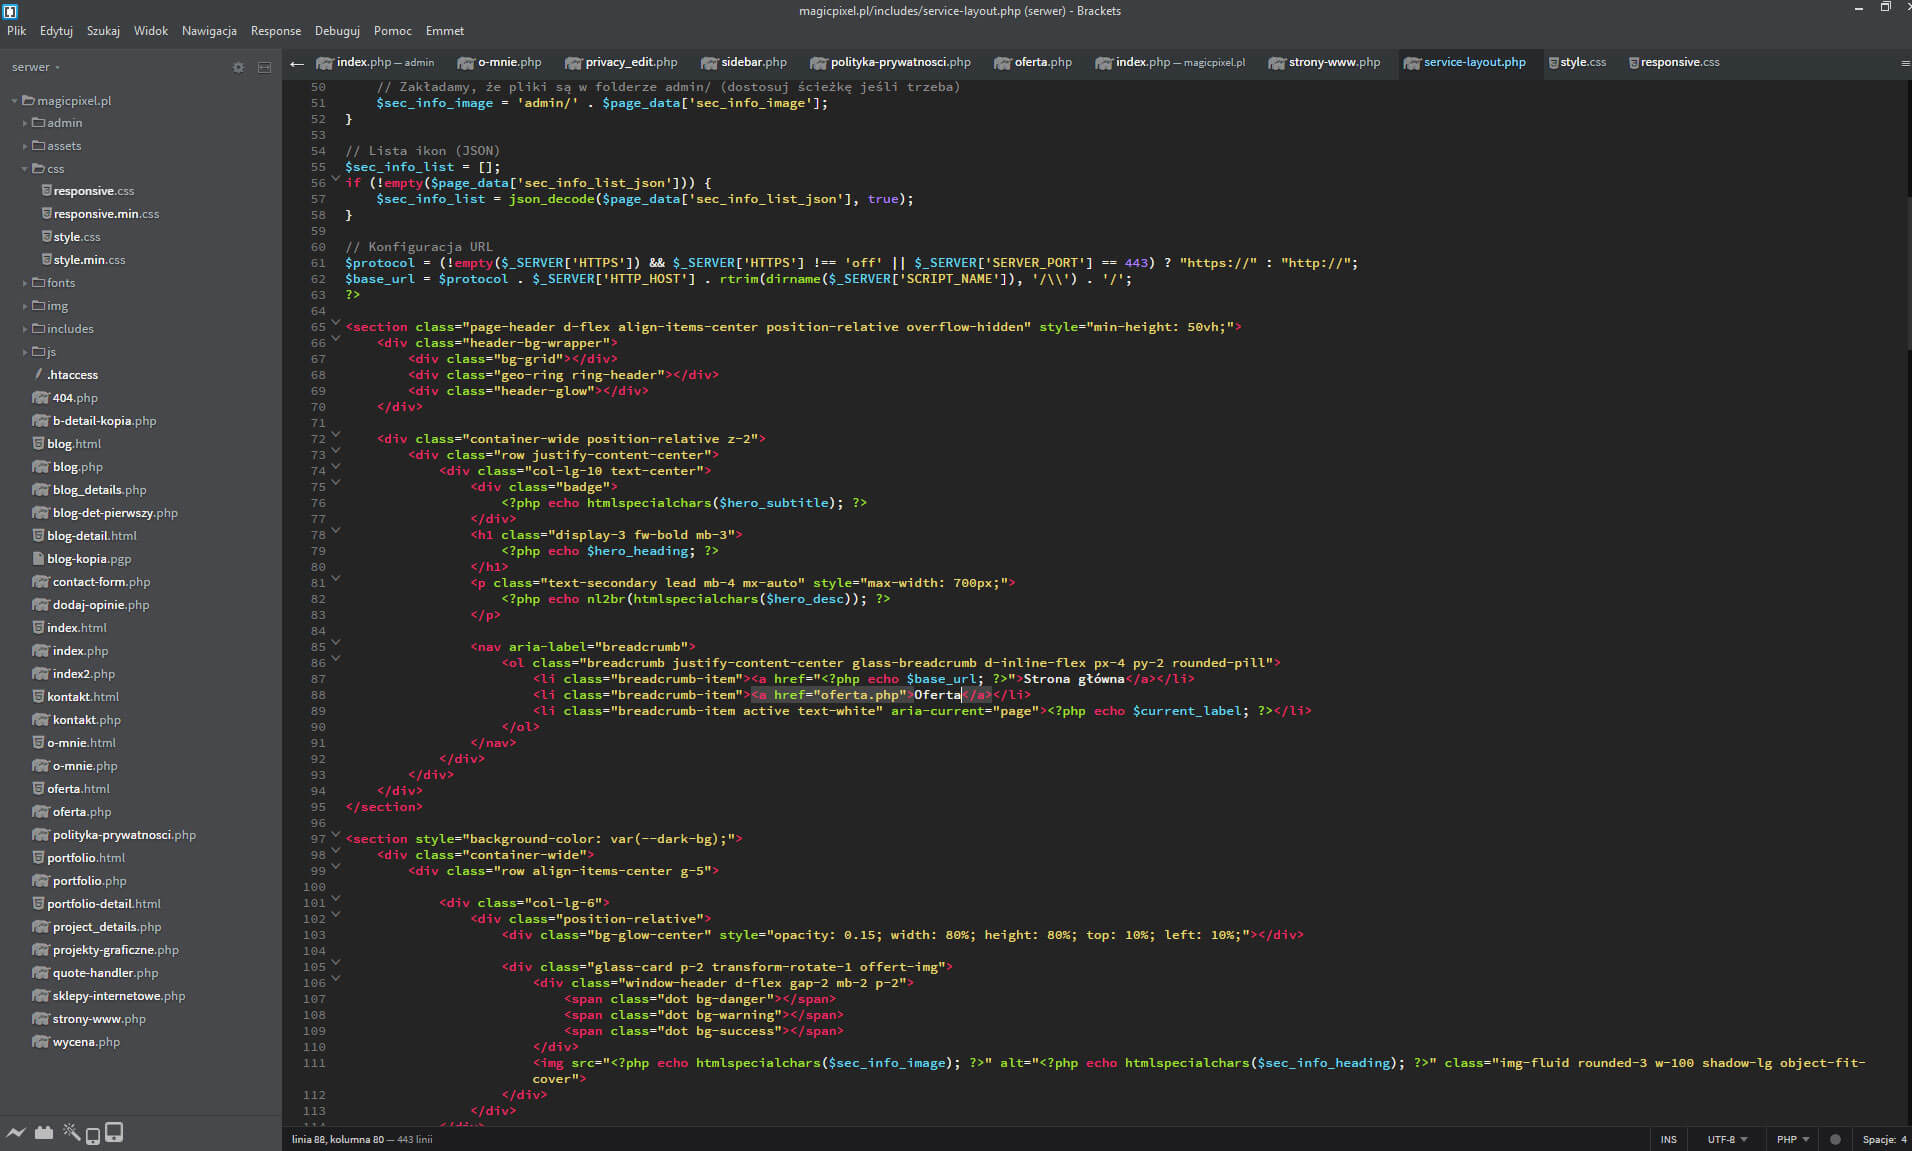Open the PHP language mode dropdown

click(x=1792, y=1139)
